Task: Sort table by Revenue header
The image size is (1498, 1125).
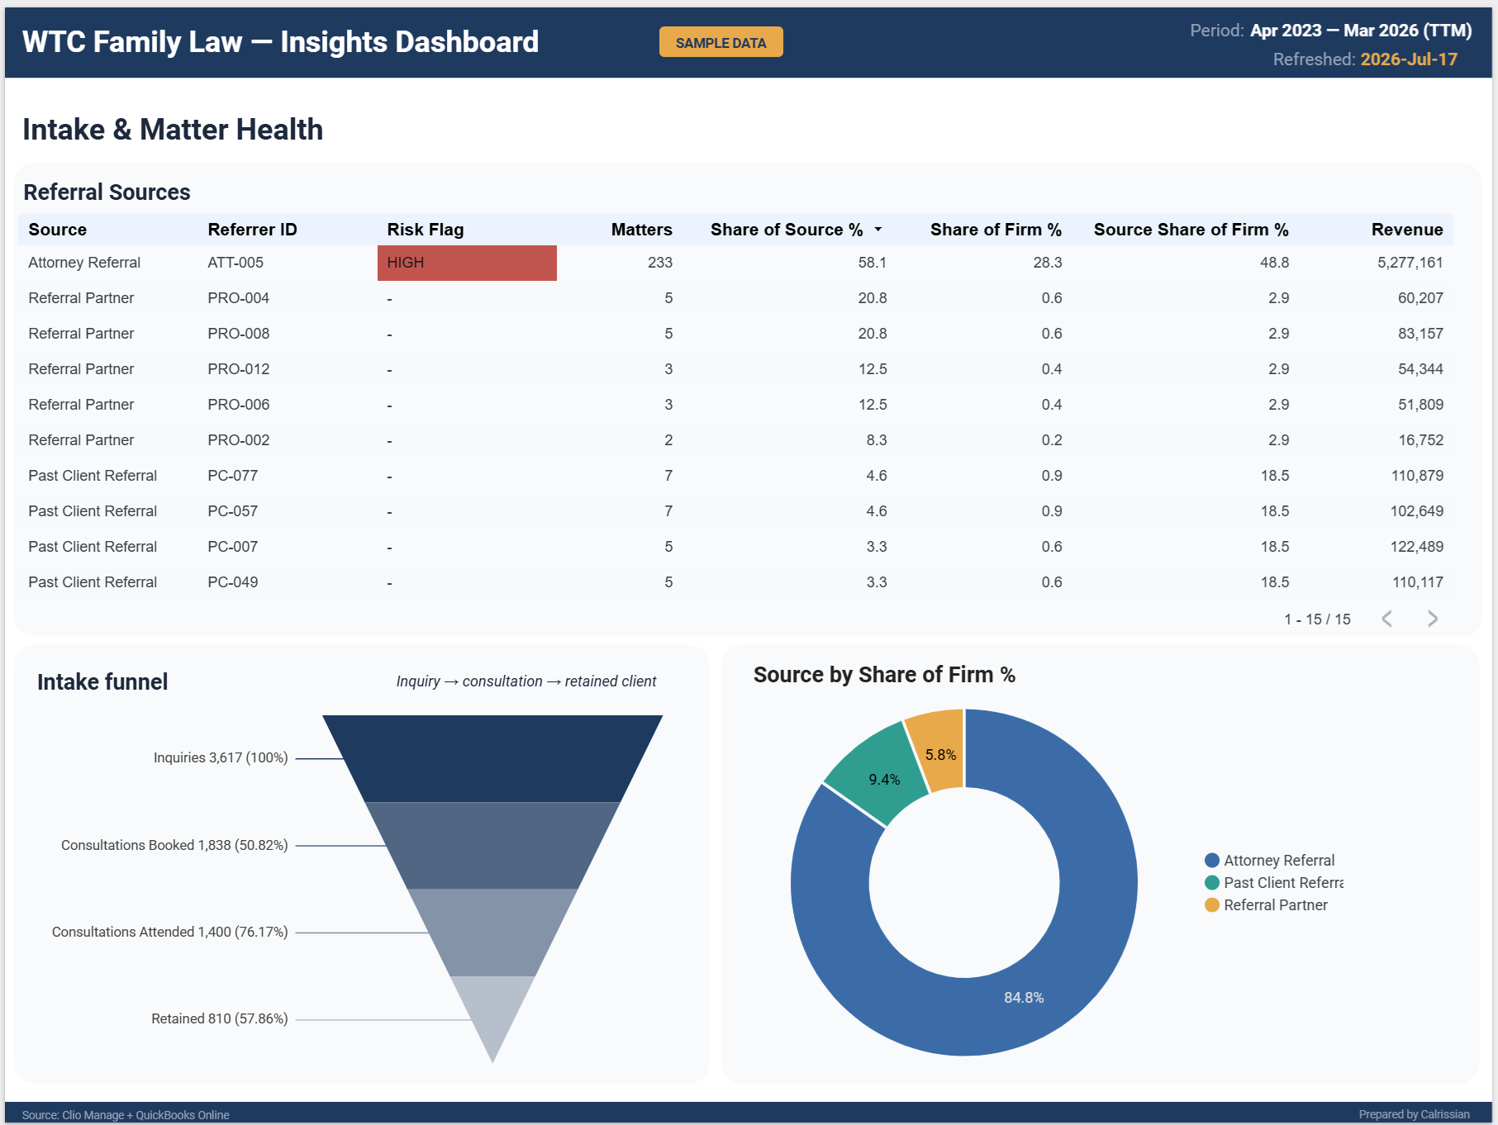Action: tap(1407, 230)
